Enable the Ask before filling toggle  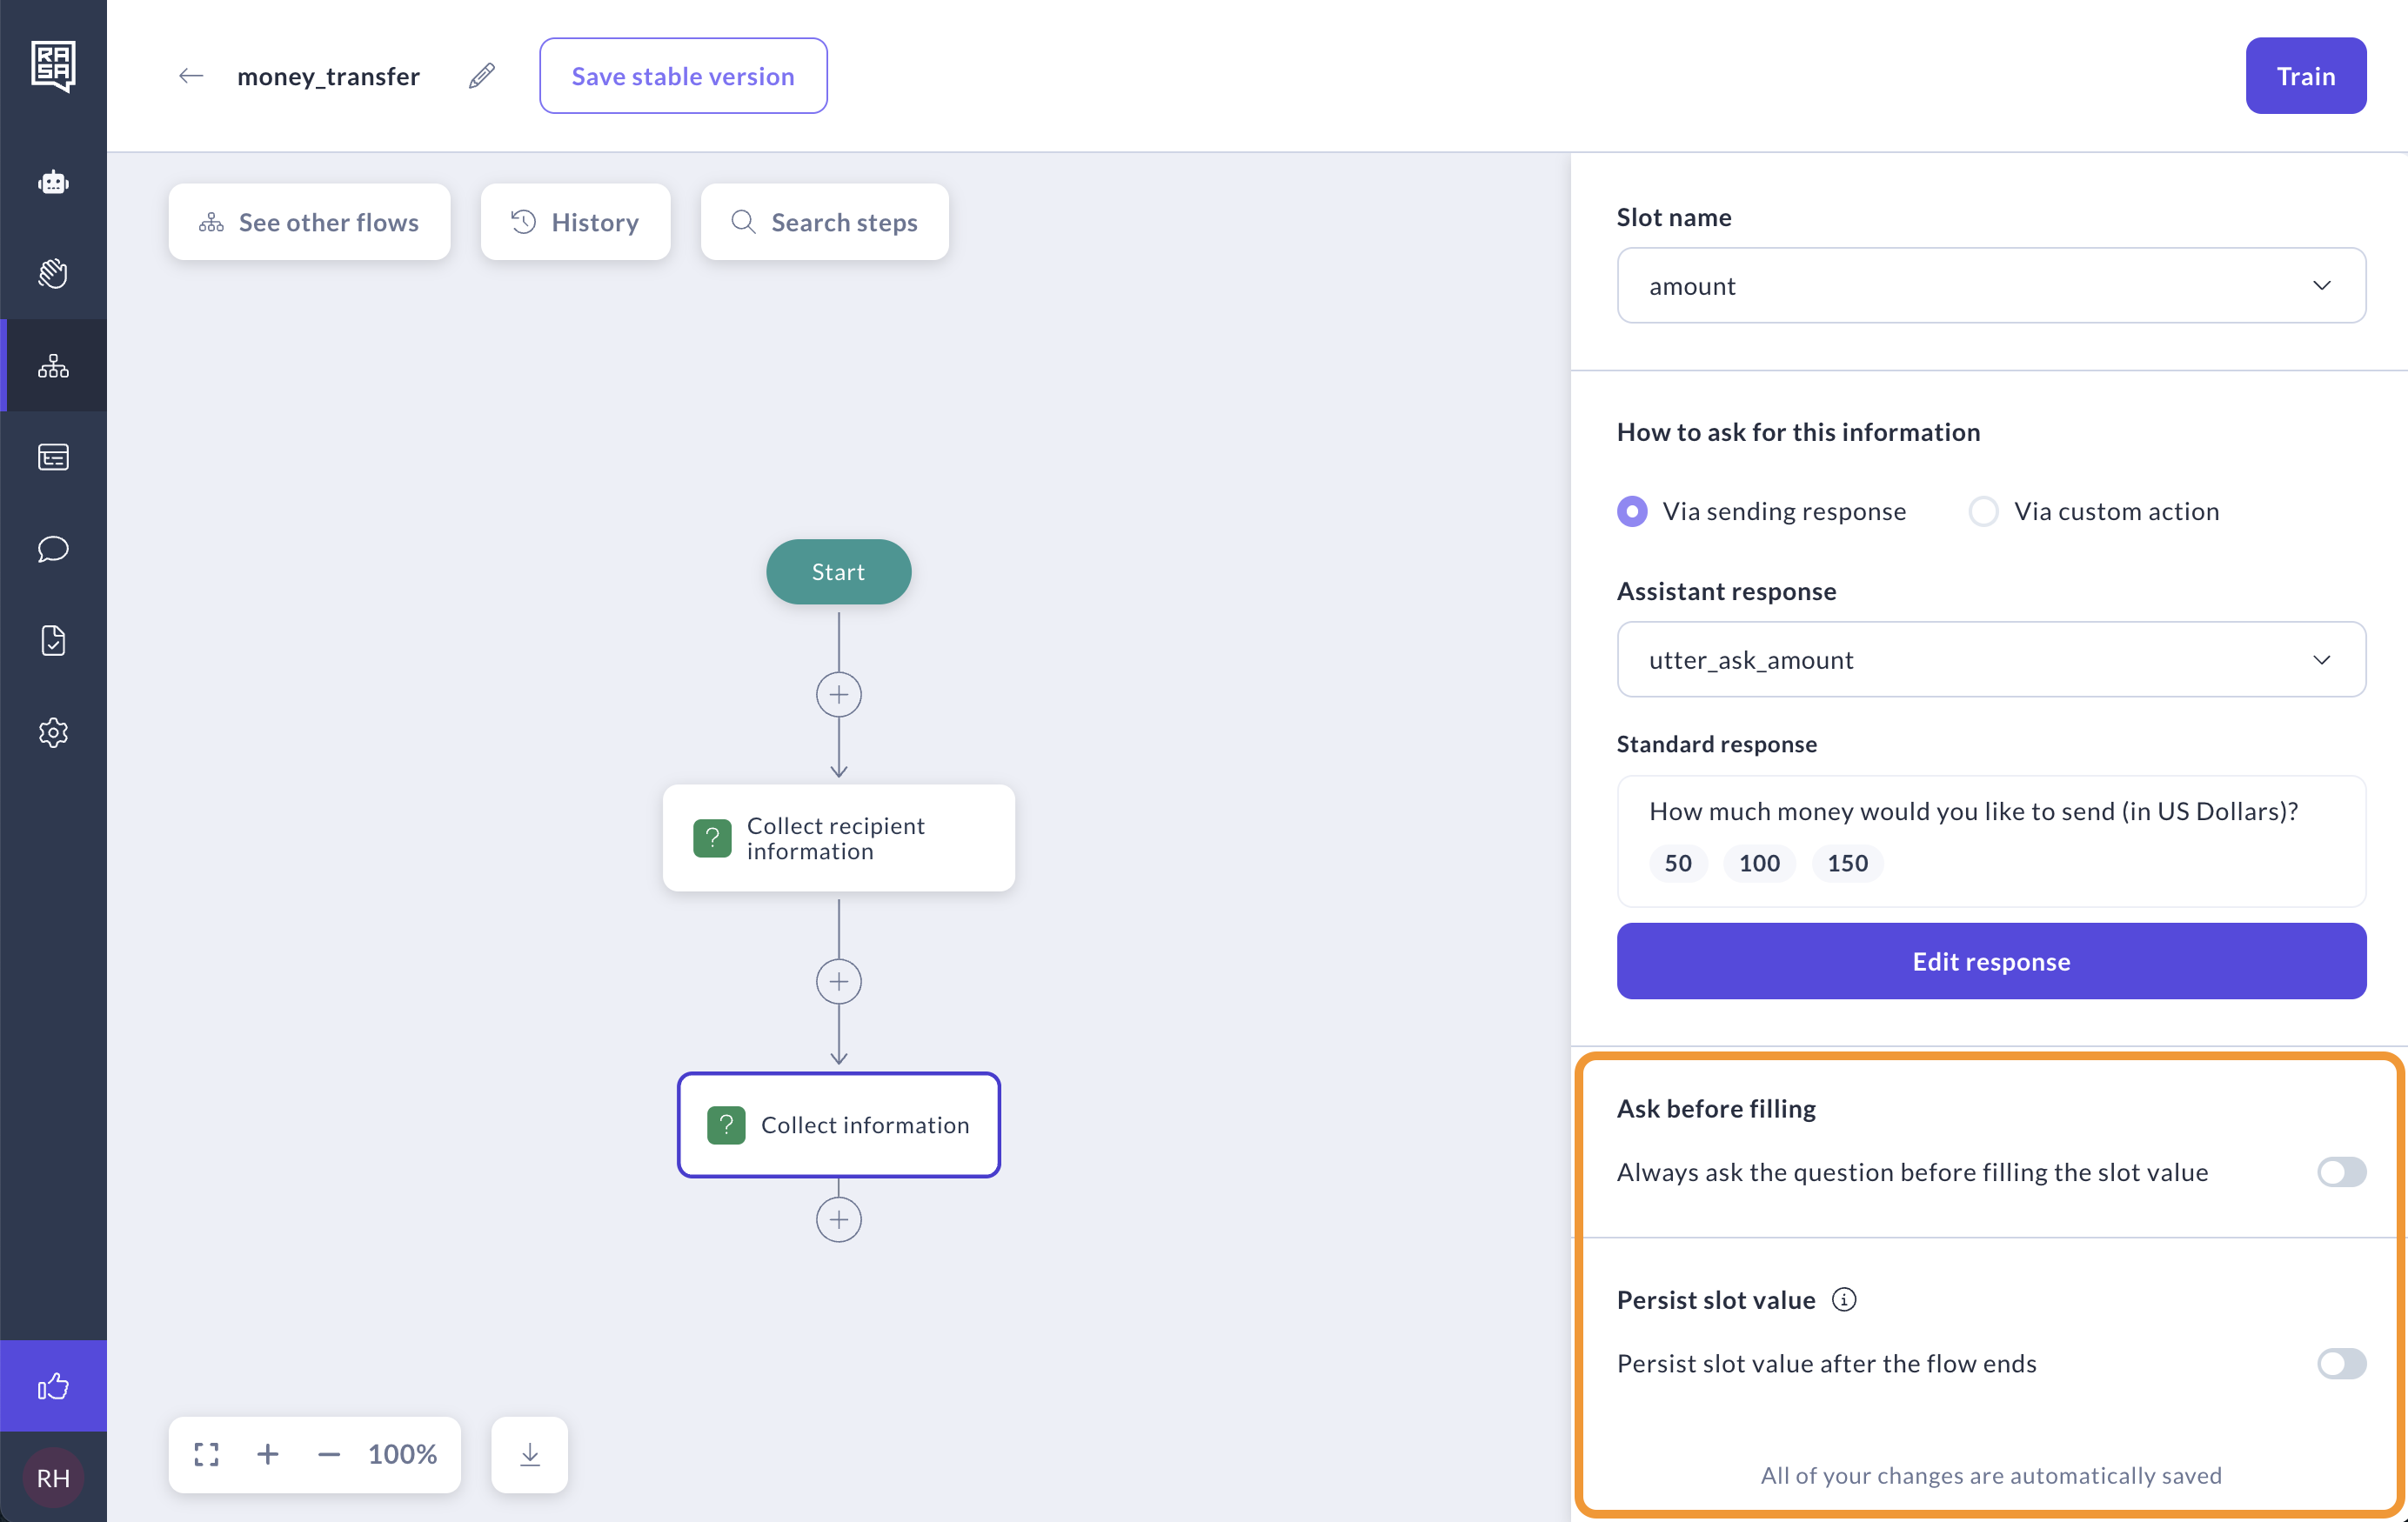(2341, 1172)
